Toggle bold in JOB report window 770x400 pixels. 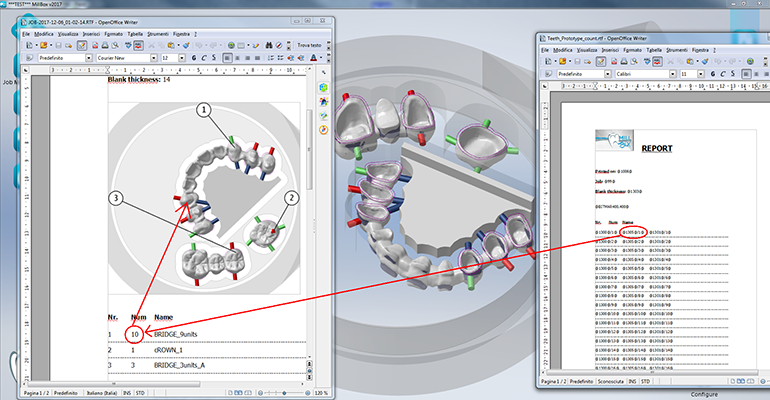pyautogui.click(x=194, y=58)
